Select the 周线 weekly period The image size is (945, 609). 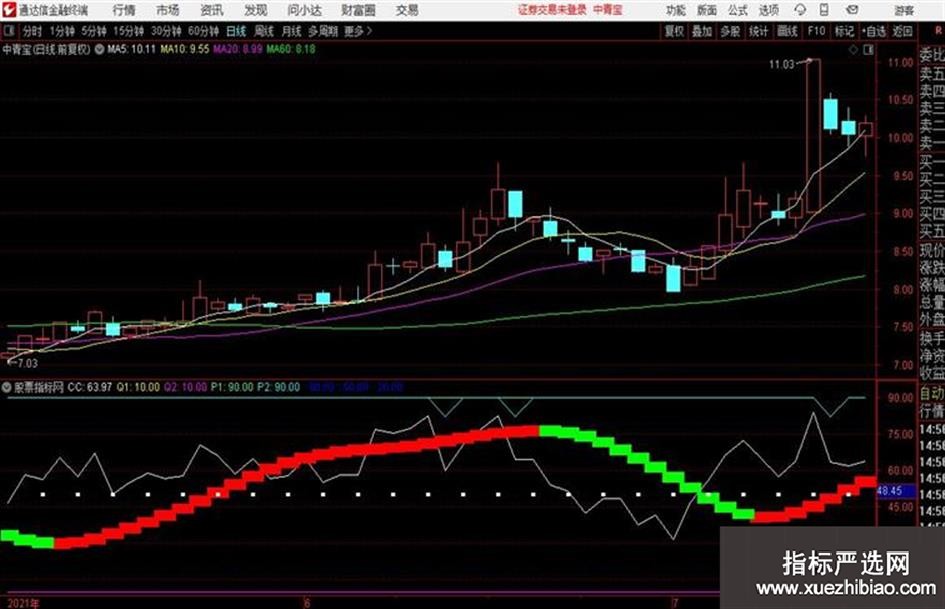pyautogui.click(x=264, y=31)
